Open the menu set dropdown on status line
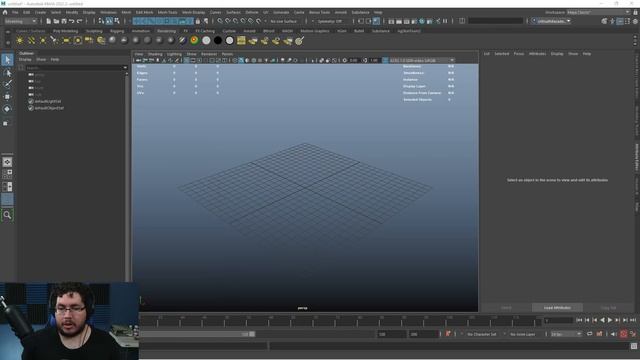The height and width of the screenshot is (360, 640). coord(20,21)
